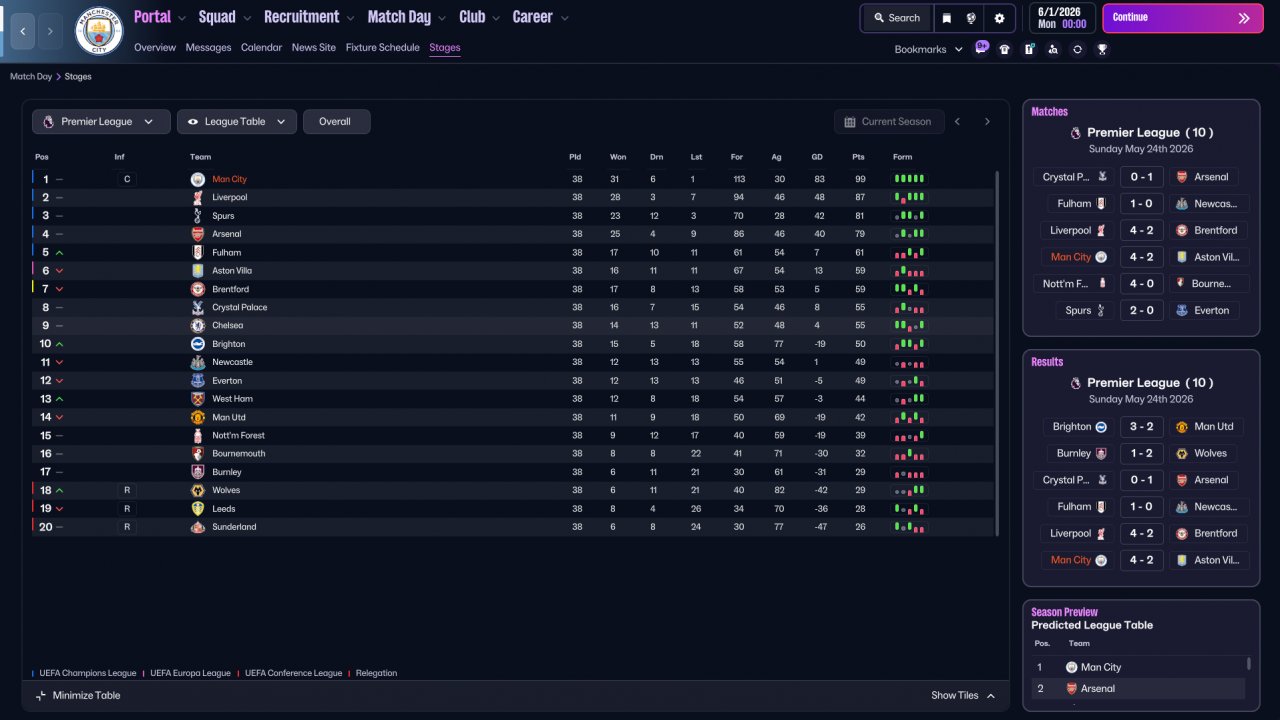
Task: Open the Brighton 3 - 2 Man Utd result score
Action: click(1141, 426)
